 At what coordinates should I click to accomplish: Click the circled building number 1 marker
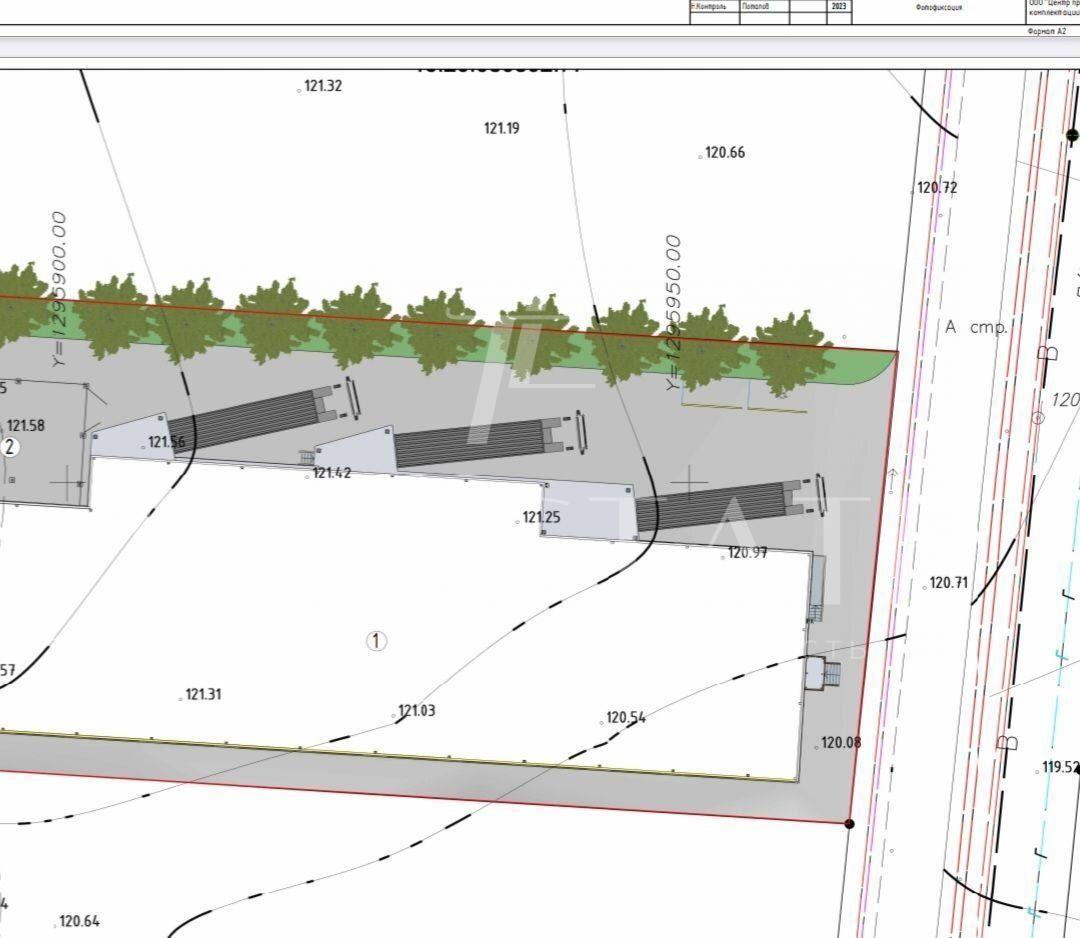tap(376, 641)
